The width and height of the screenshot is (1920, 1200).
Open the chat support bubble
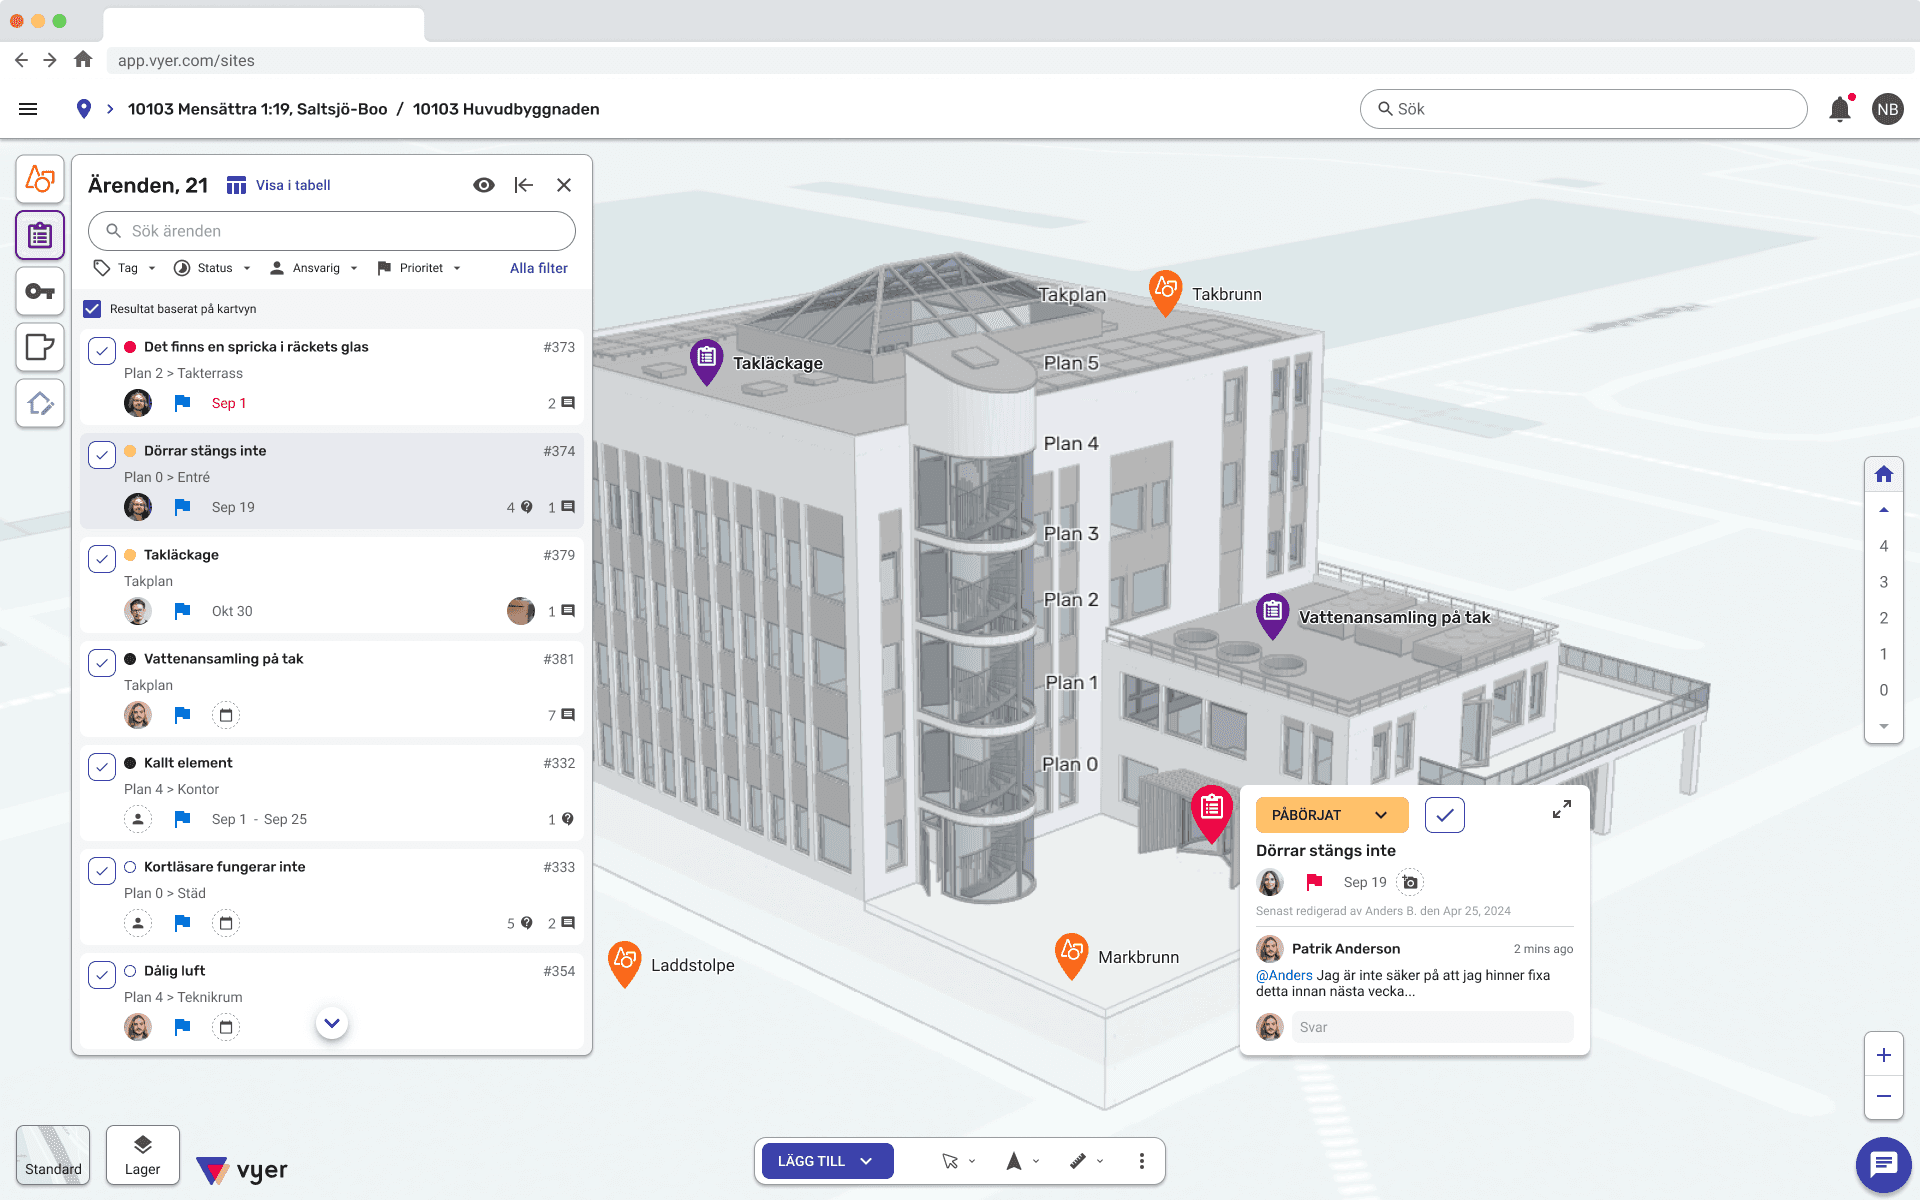(x=1883, y=1164)
